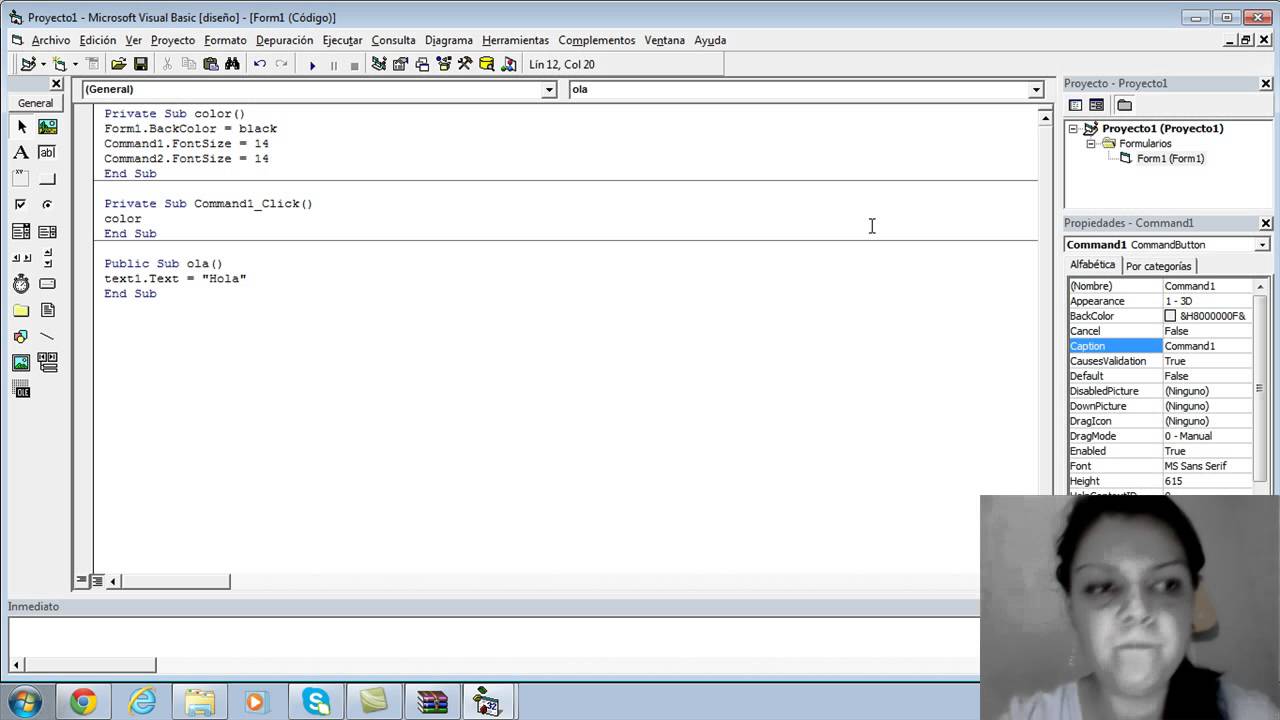Click View Object in the Project panel
This screenshot has height=720, width=1280.
[x=1096, y=105]
